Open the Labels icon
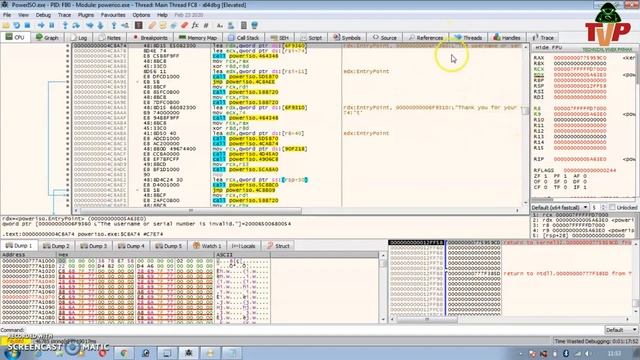 pos(173,25)
